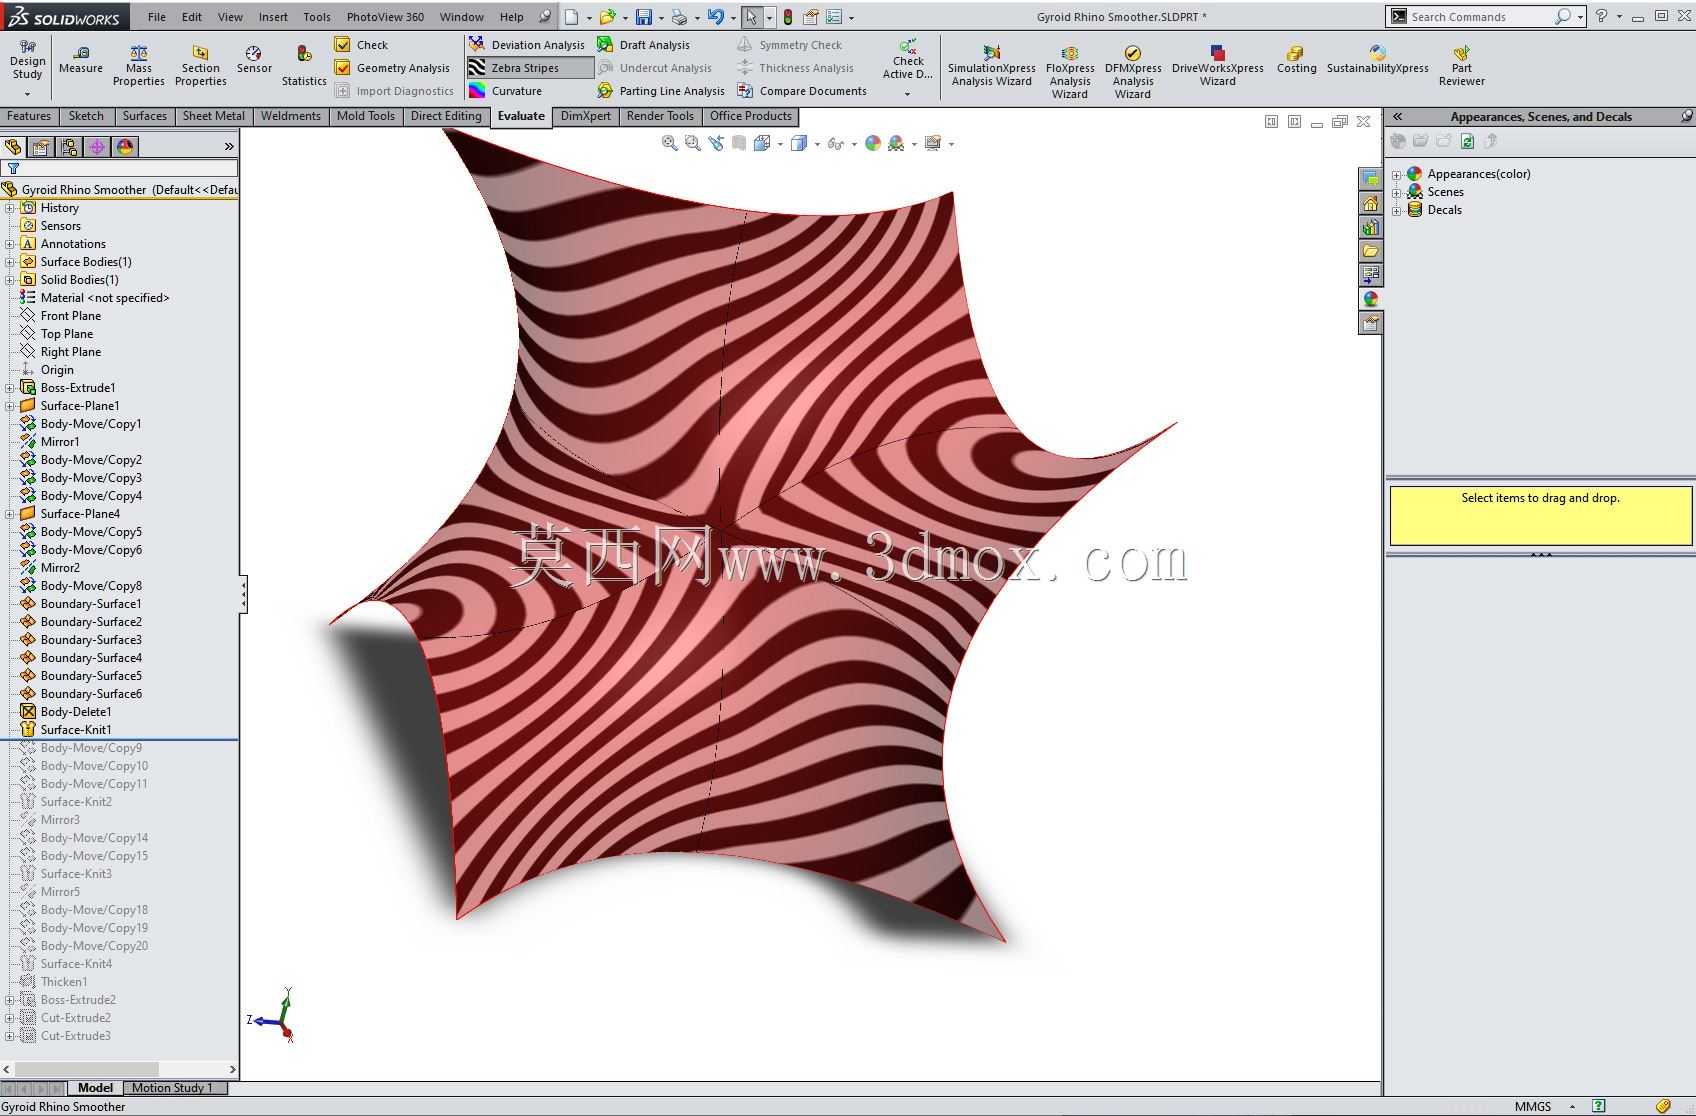
Task: Collapse task pane with double chevron
Action: [1397, 117]
